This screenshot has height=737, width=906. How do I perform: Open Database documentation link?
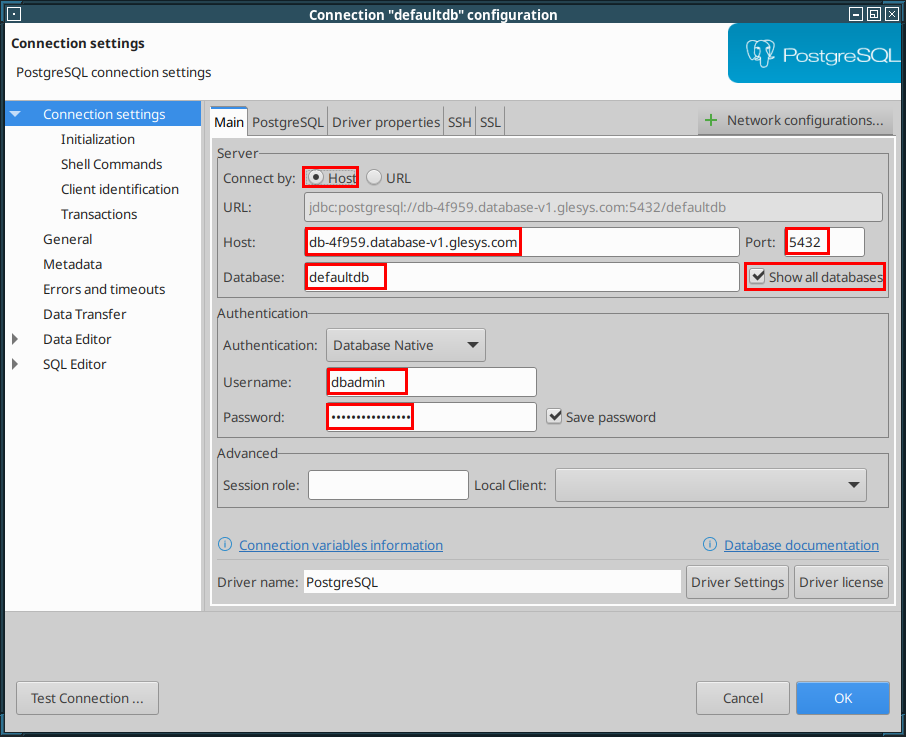pyautogui.click(x=801, y=545)
